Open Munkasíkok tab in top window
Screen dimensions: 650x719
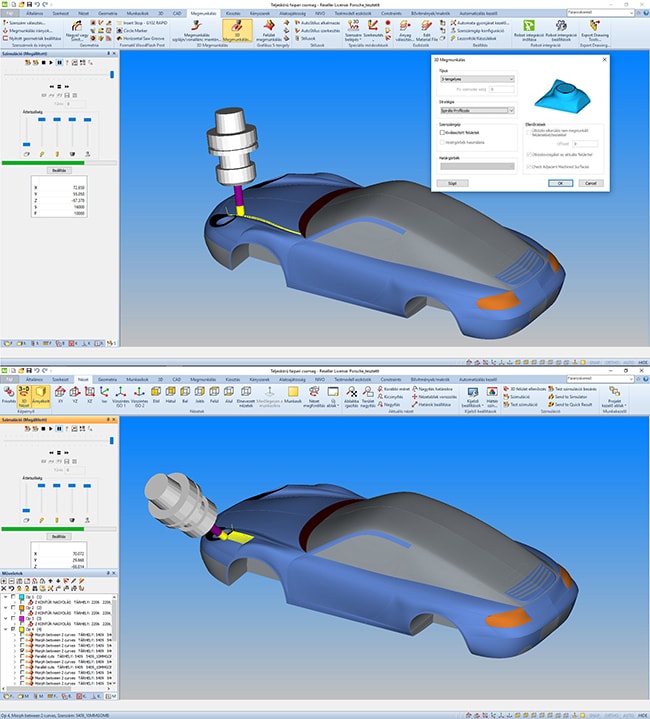point(138,13)
